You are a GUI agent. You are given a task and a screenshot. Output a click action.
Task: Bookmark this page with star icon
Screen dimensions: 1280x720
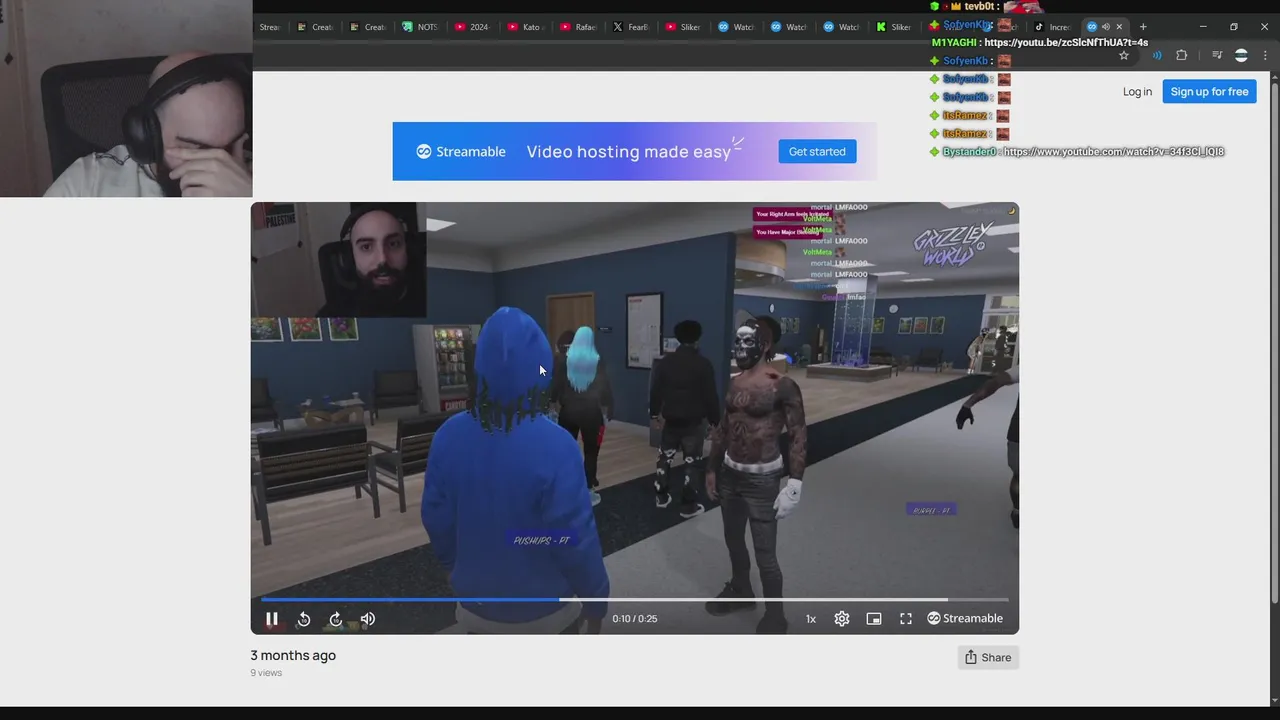[1124, 55]
